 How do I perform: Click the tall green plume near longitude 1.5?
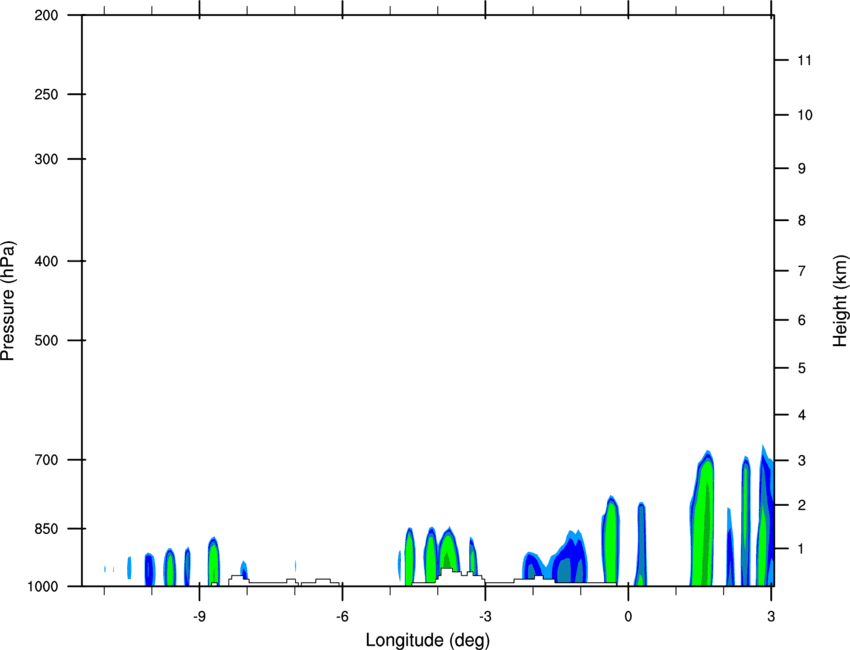pyautogui.click(x=703, y=520)
